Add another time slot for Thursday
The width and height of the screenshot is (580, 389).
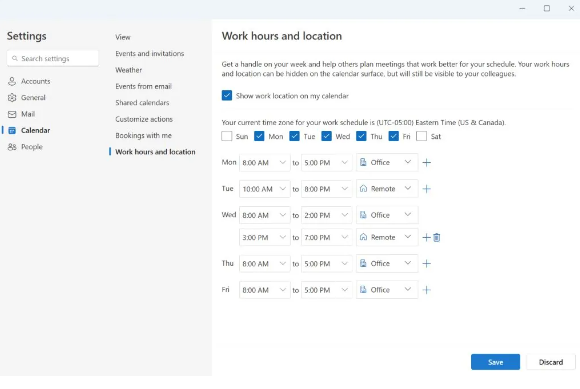coord(426,264)
